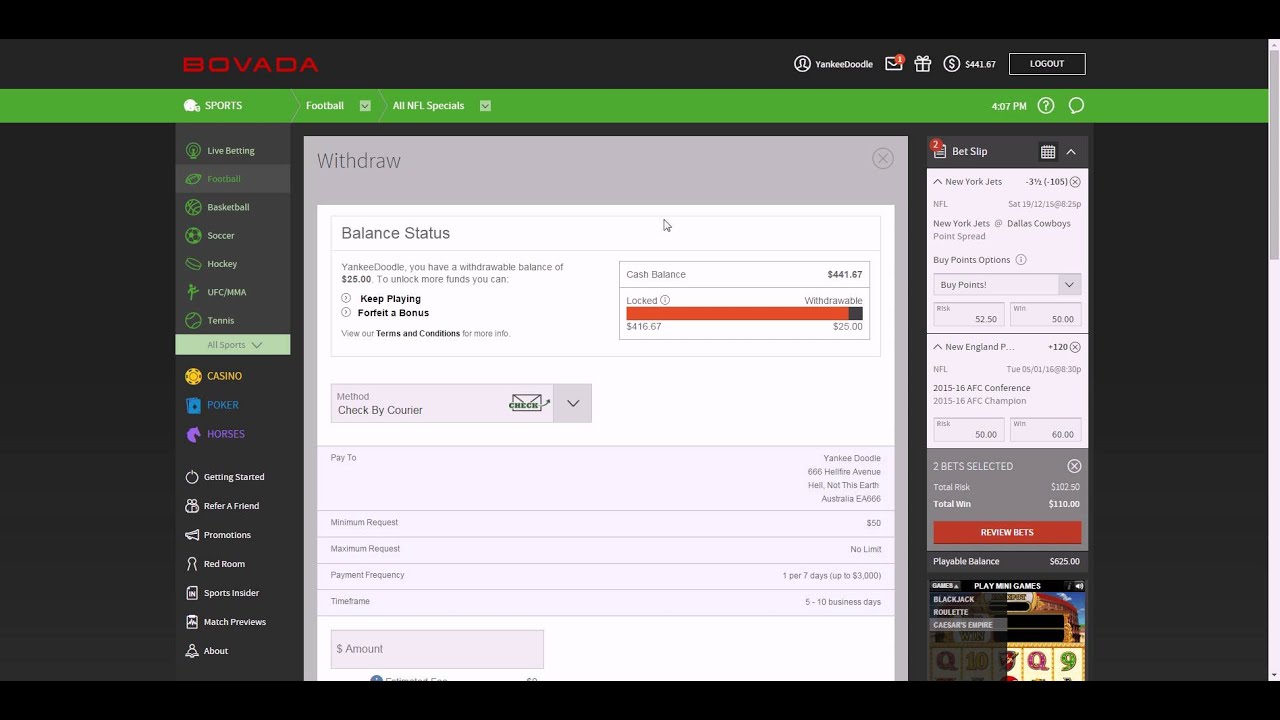Click the Logout button

(x=1047, y=64)
